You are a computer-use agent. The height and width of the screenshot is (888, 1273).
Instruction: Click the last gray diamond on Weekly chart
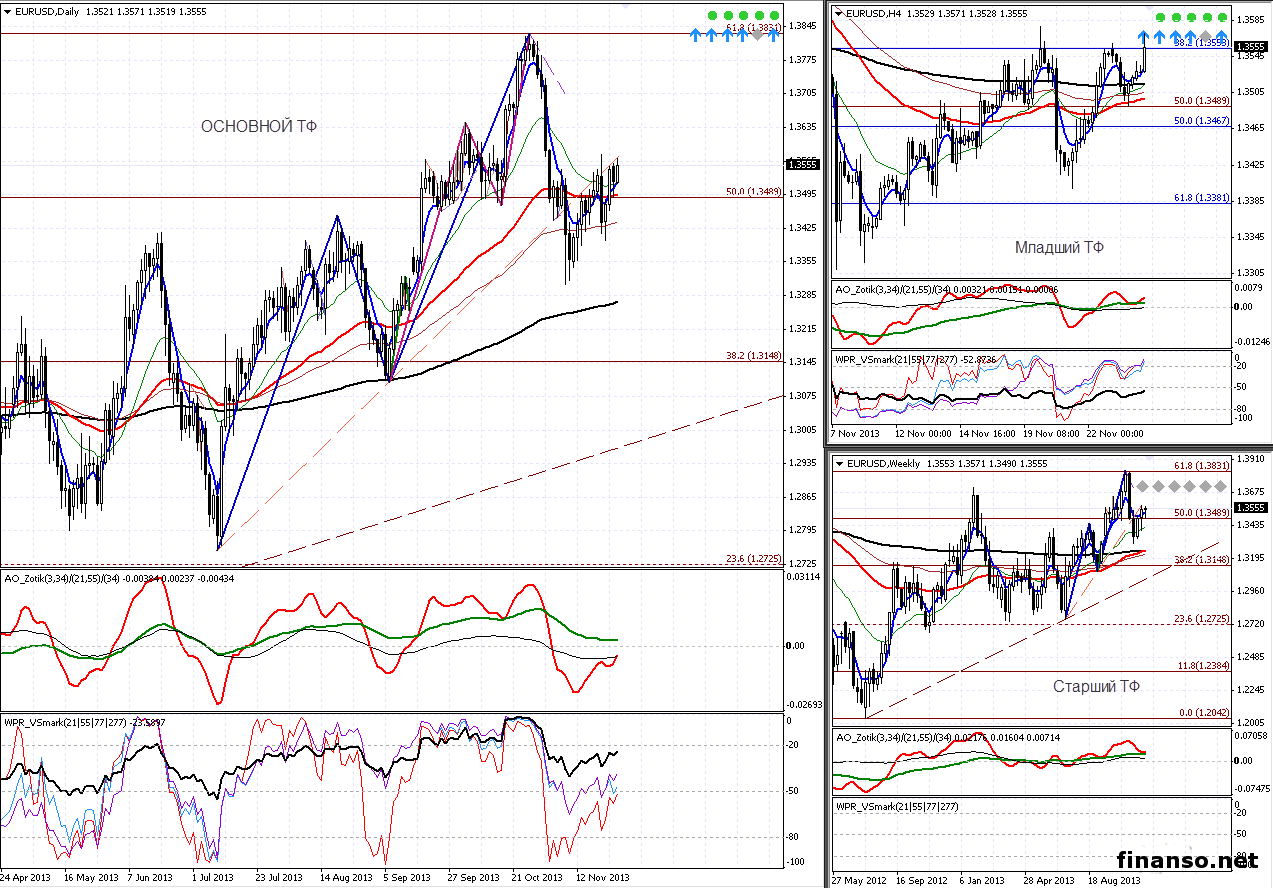pyautogui.click(x=1222, y=486)
